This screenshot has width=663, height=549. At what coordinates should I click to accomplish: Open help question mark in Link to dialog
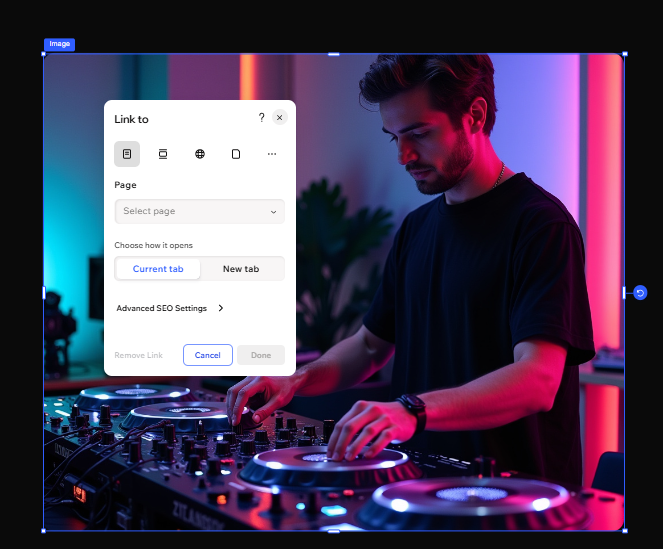(261, 118)
